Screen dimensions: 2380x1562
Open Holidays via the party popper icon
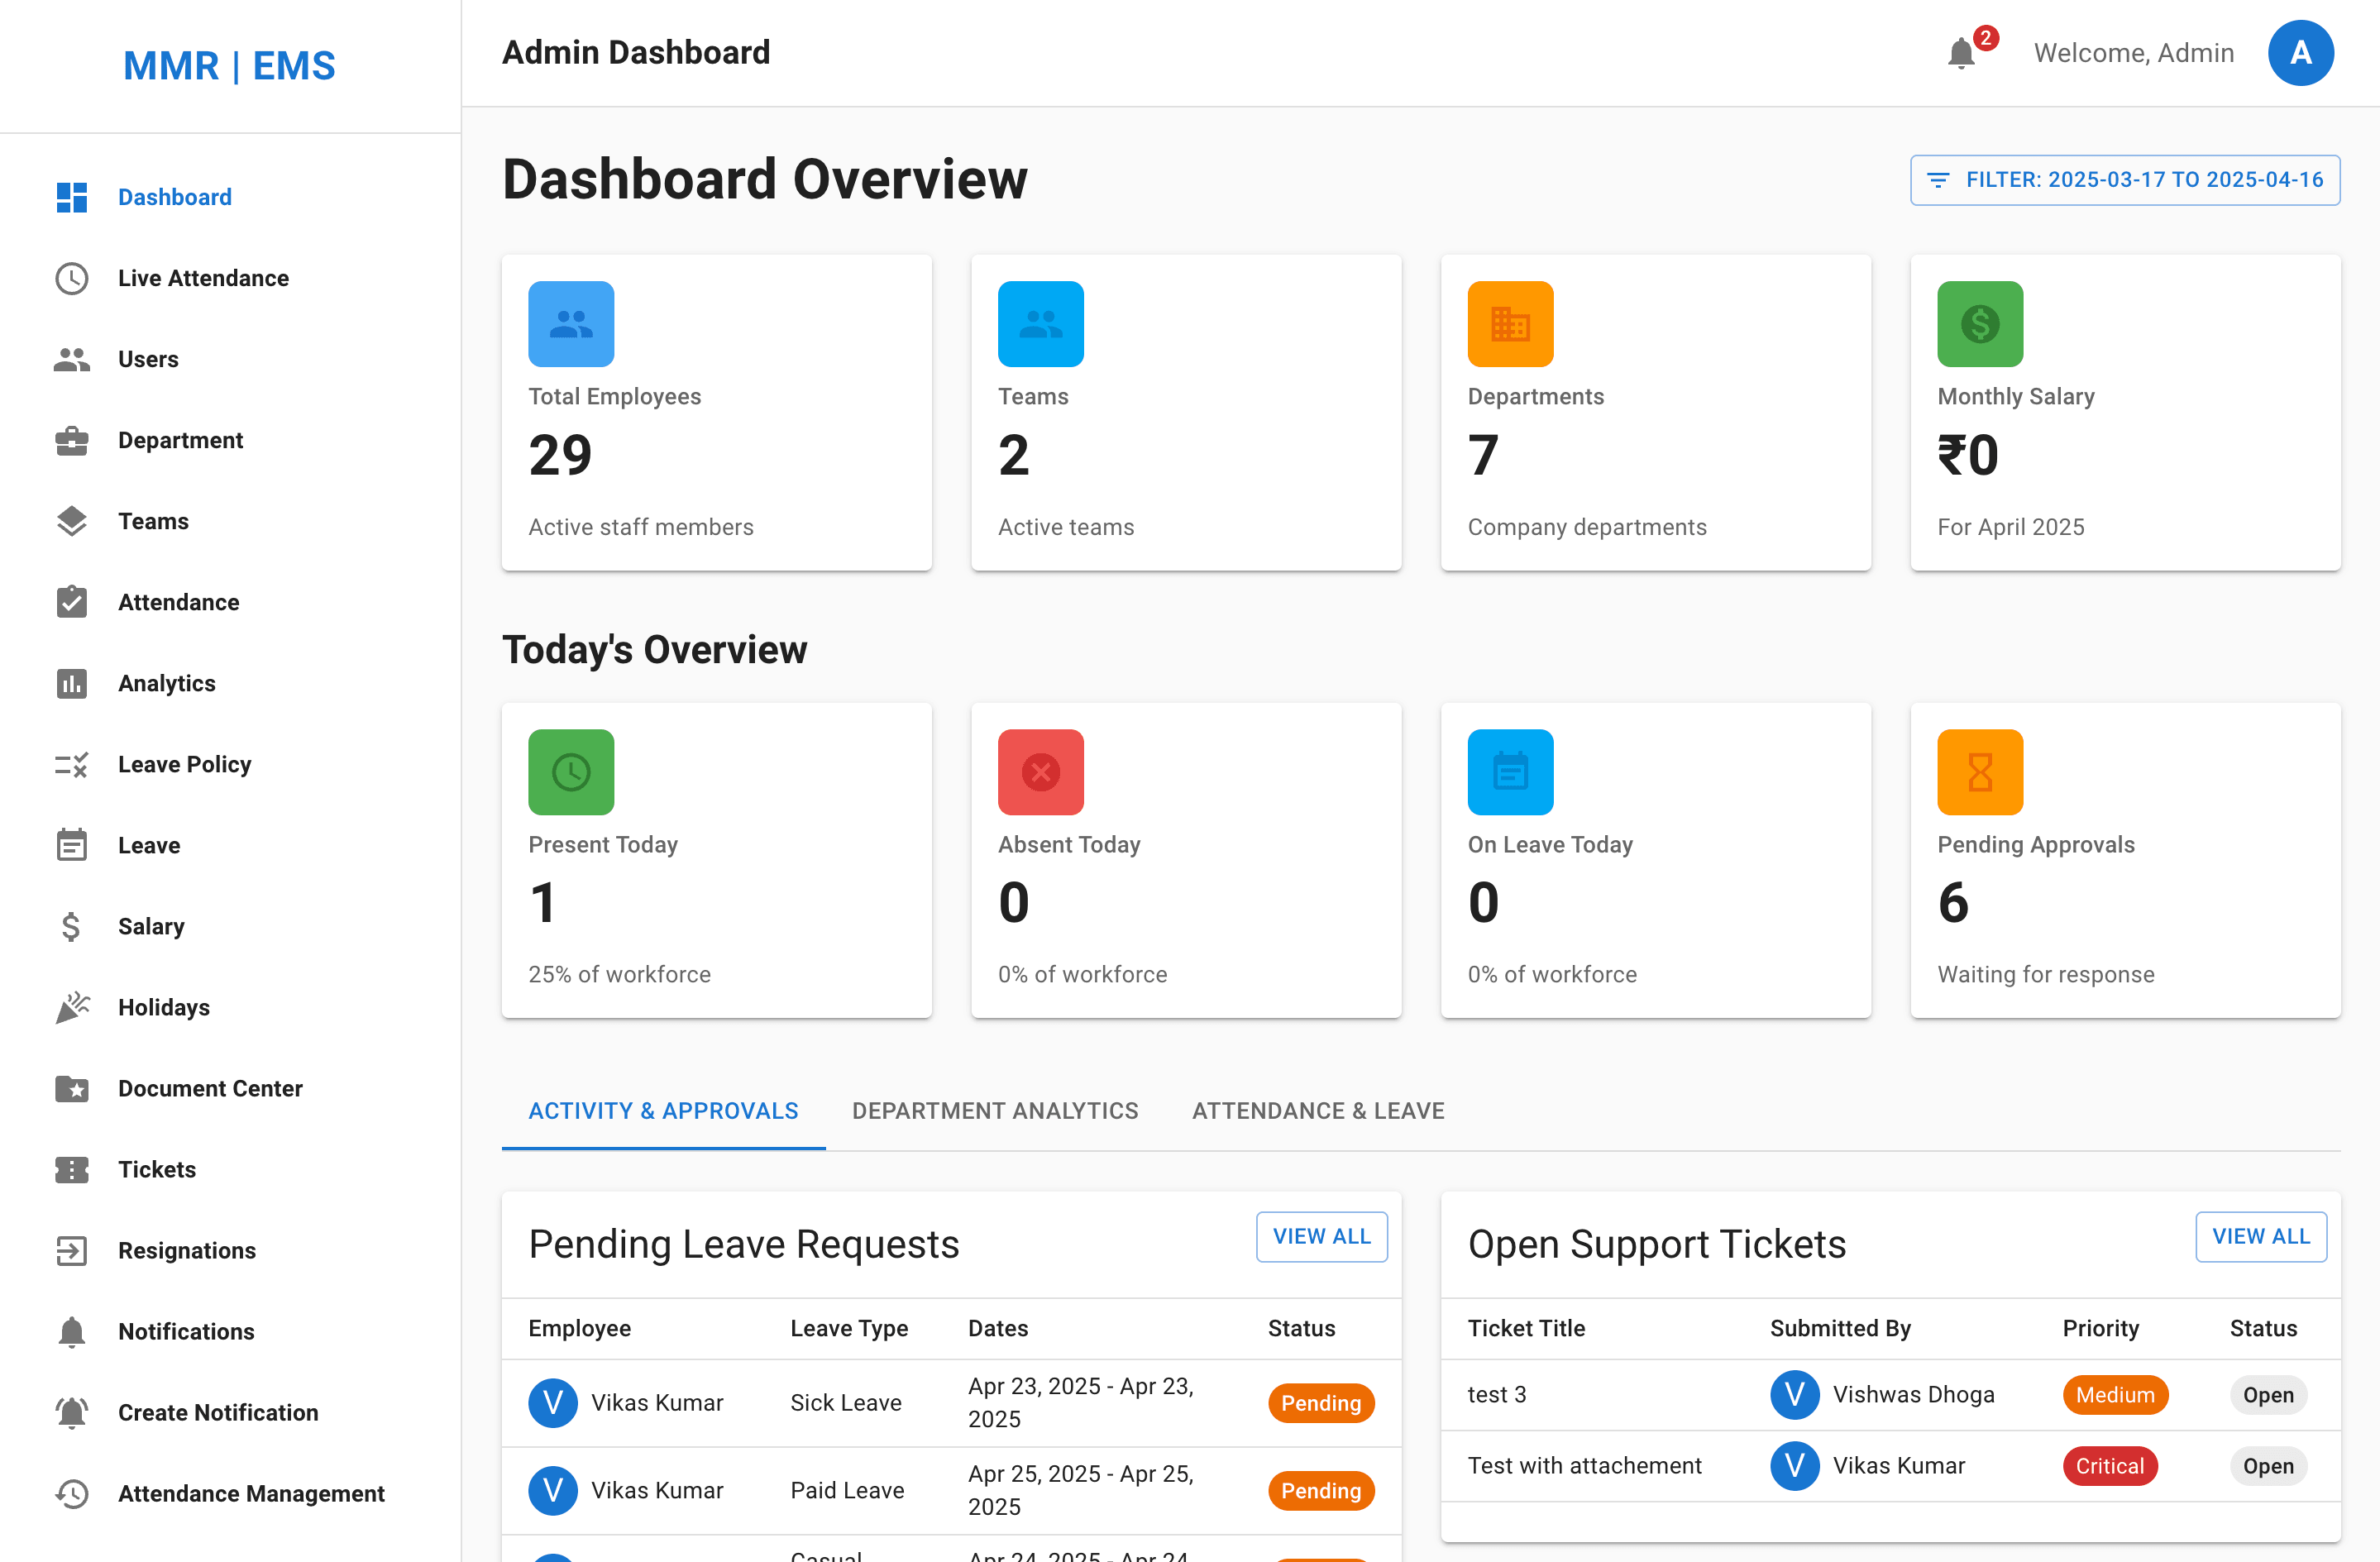72,1007
